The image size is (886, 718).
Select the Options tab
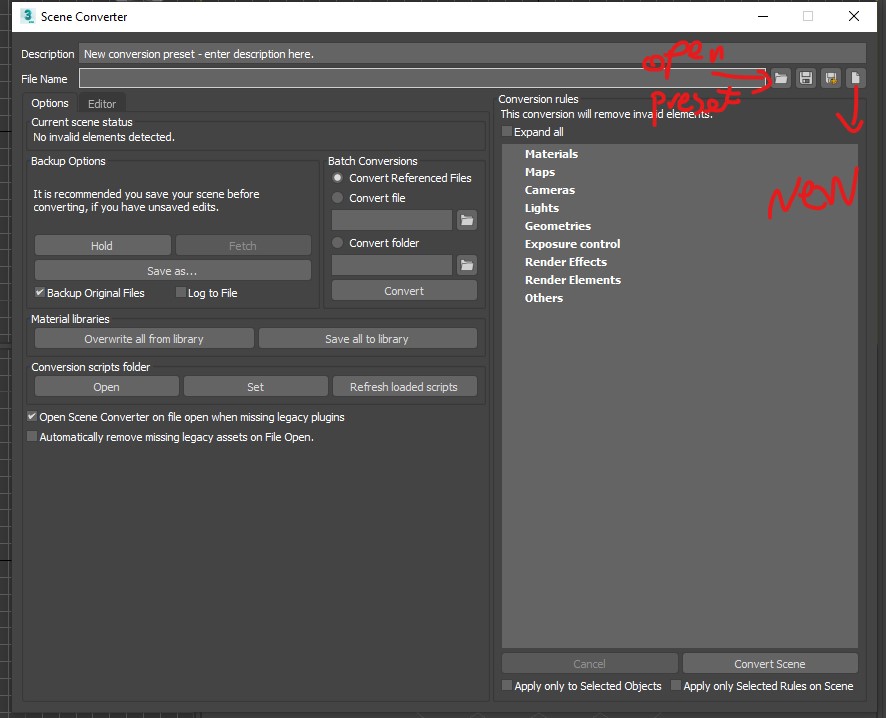tap(50, 104)
